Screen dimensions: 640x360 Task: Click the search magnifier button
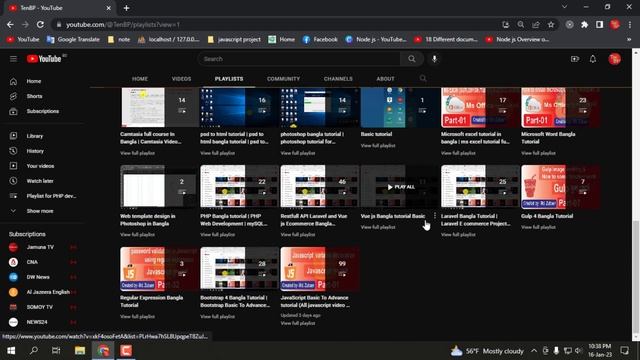(412, 59)
